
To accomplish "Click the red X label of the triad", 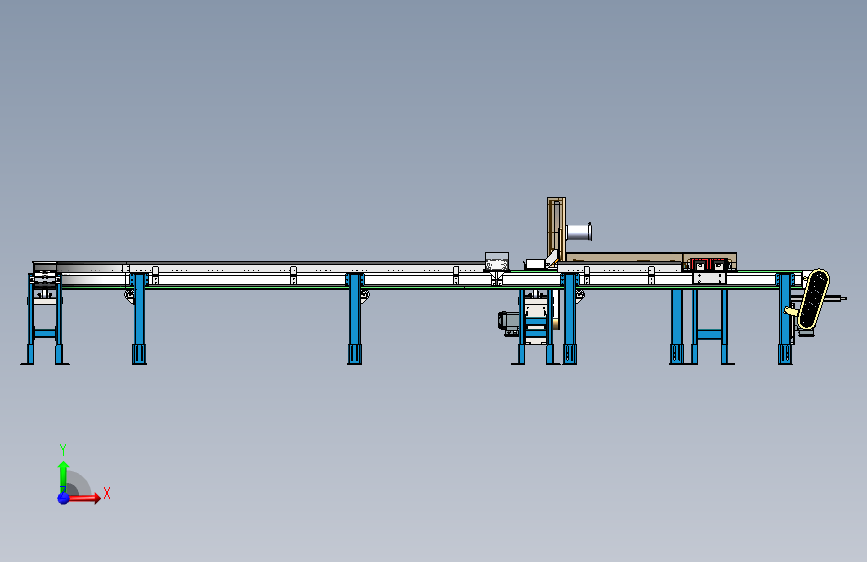I will point(107,493).
